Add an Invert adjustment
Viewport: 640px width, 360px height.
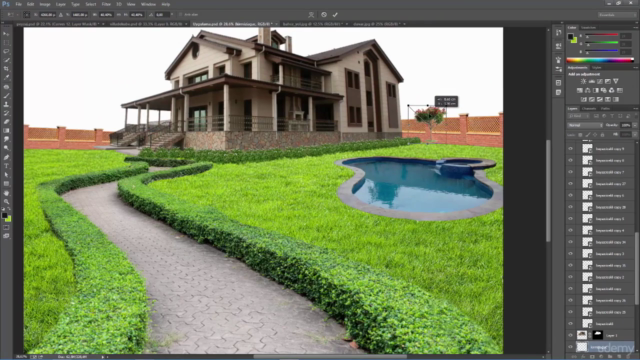pos(583,99)
